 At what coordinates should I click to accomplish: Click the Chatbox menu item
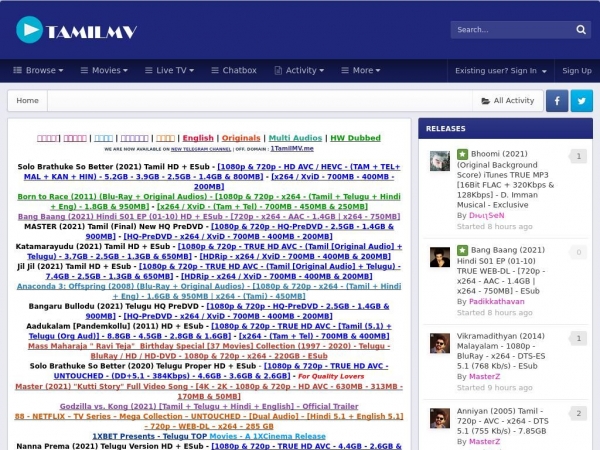coord(234,70)
